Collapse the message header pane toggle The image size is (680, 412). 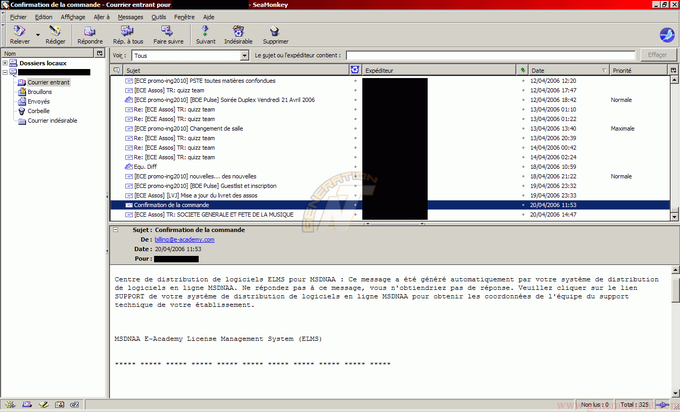click(116, 230)
